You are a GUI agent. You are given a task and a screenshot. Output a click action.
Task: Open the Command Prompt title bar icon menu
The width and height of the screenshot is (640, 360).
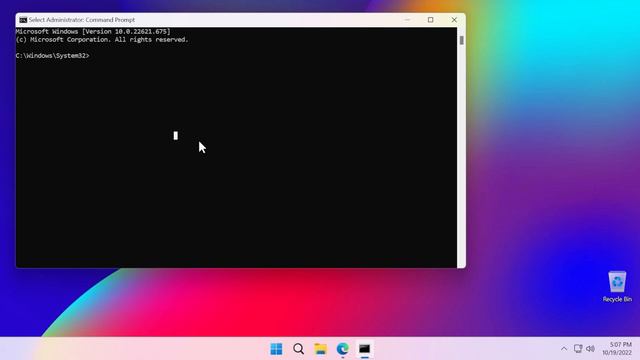point(23,20)
